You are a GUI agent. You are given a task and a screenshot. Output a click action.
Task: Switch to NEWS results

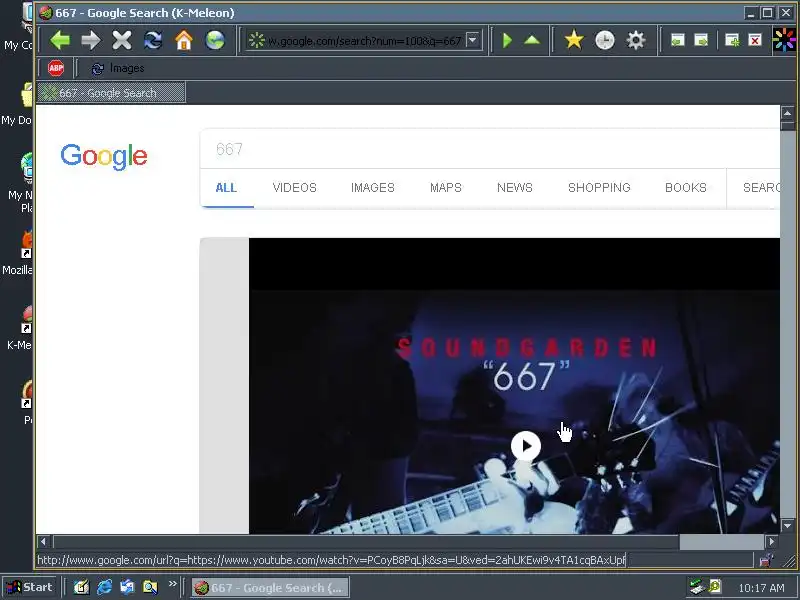(x=515, y=188)
